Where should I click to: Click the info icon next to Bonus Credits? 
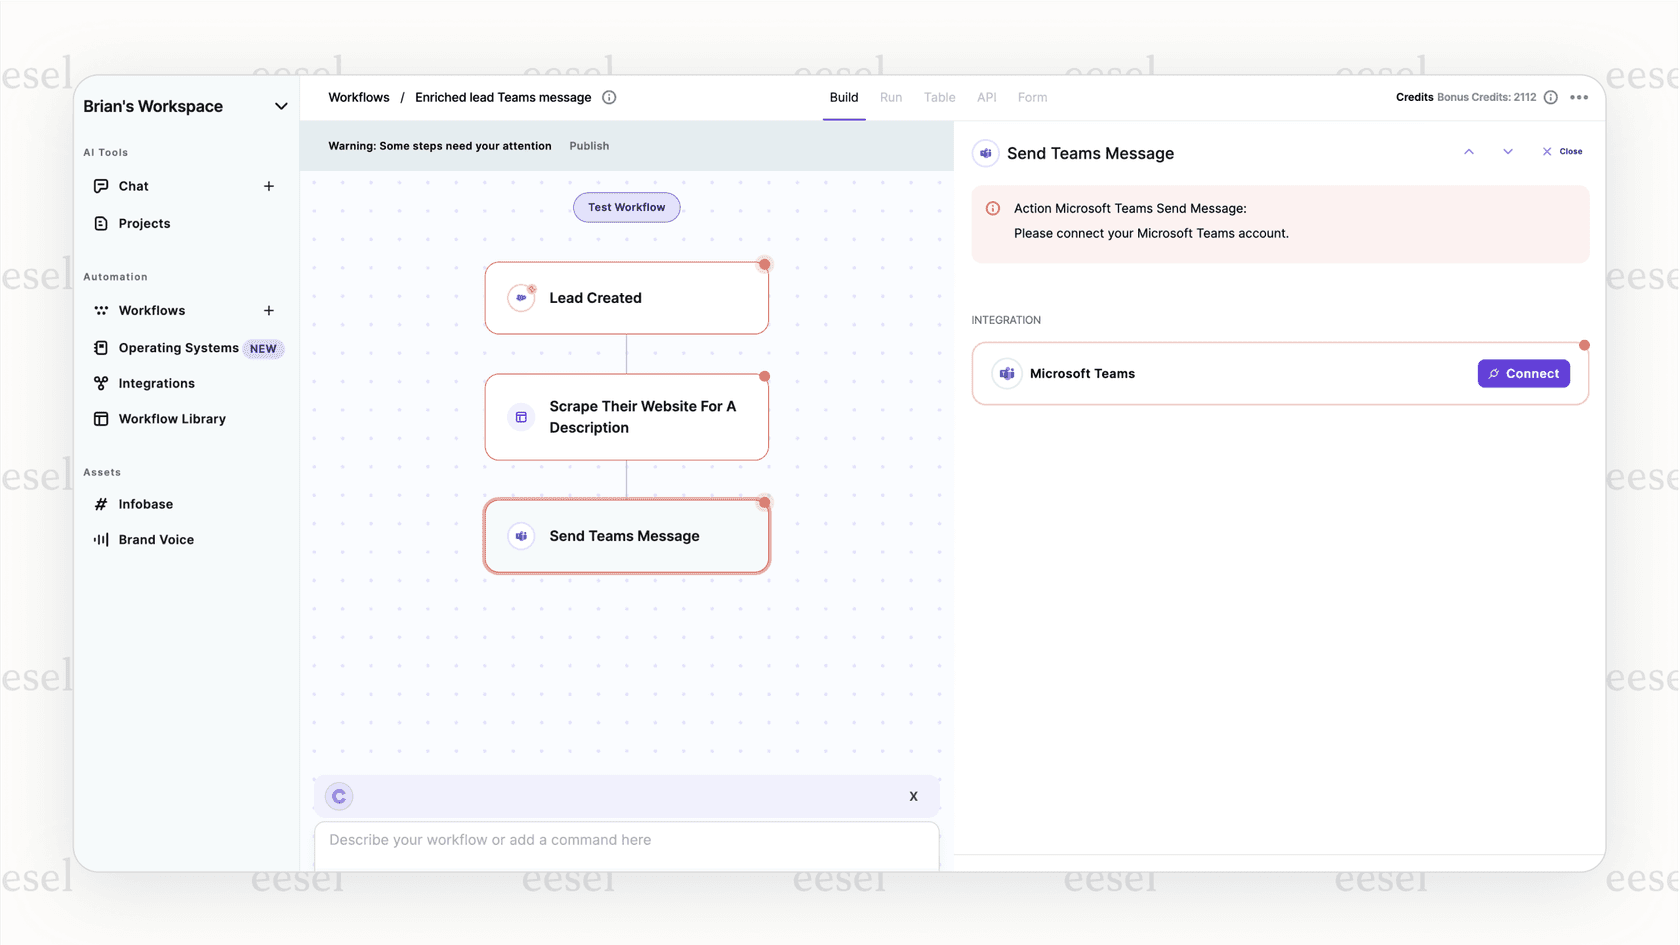(1551, 97)
